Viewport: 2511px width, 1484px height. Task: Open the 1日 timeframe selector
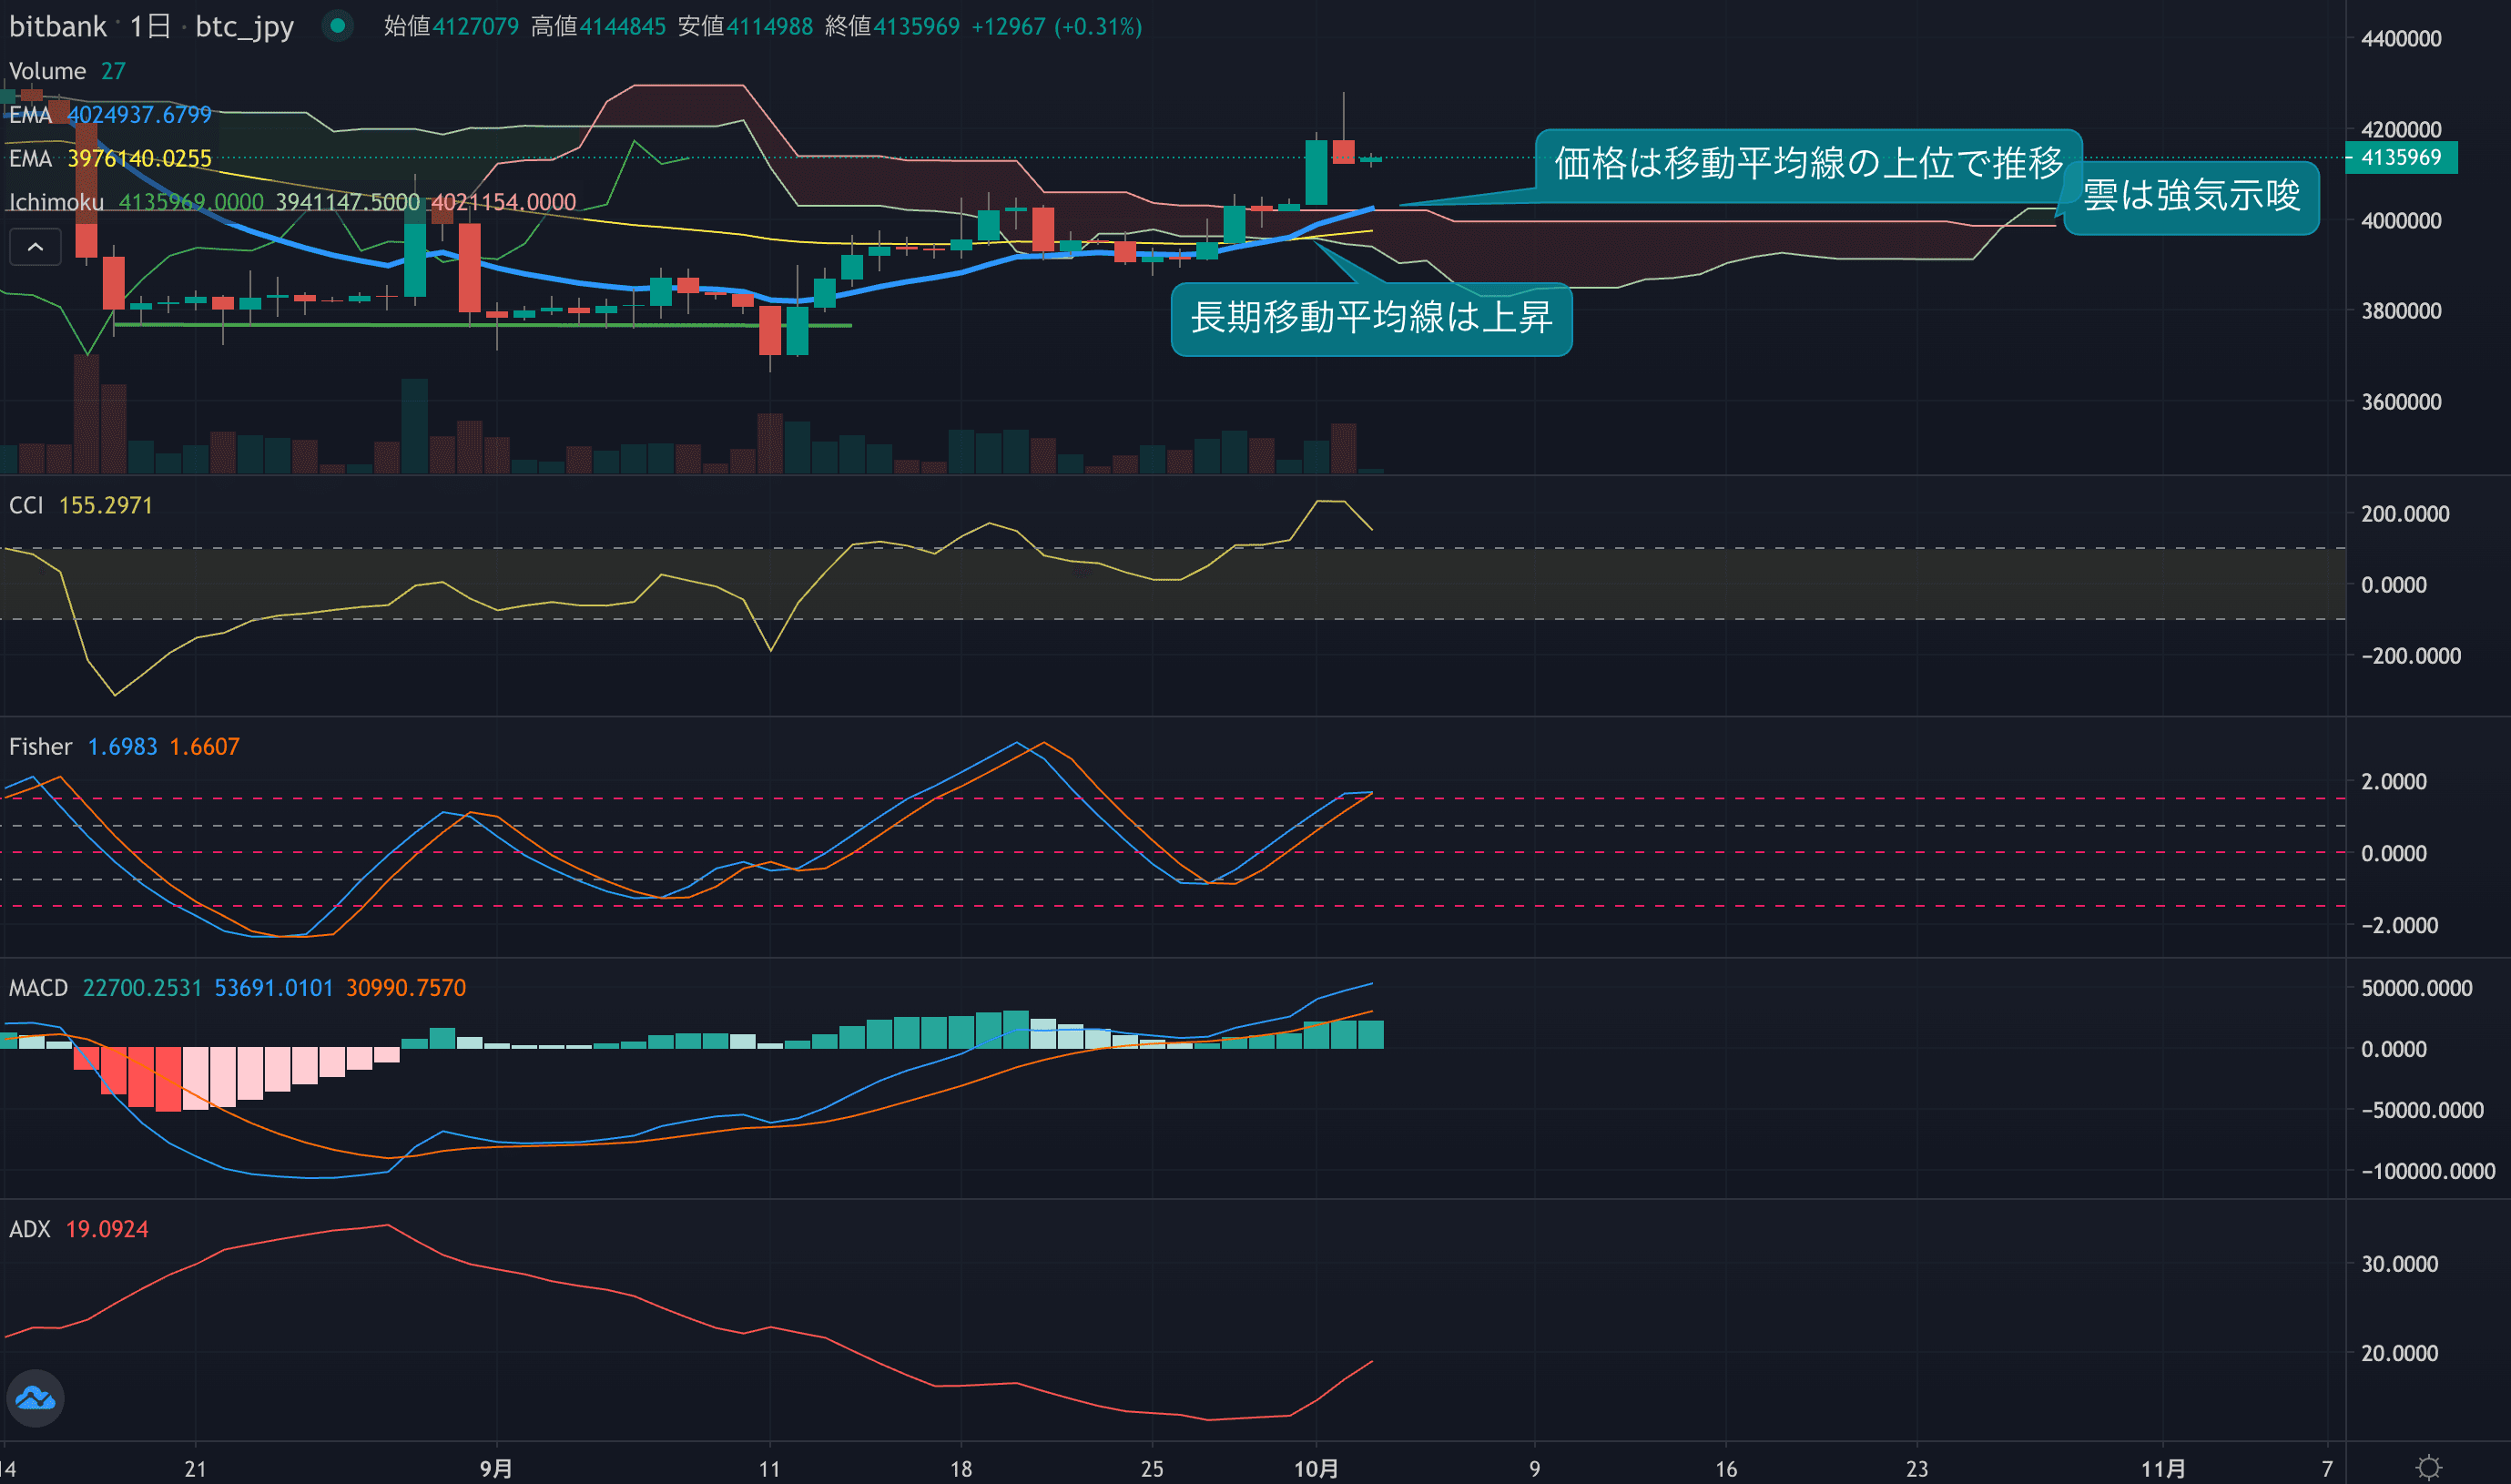pyautogui.click(x=149, y=26)
